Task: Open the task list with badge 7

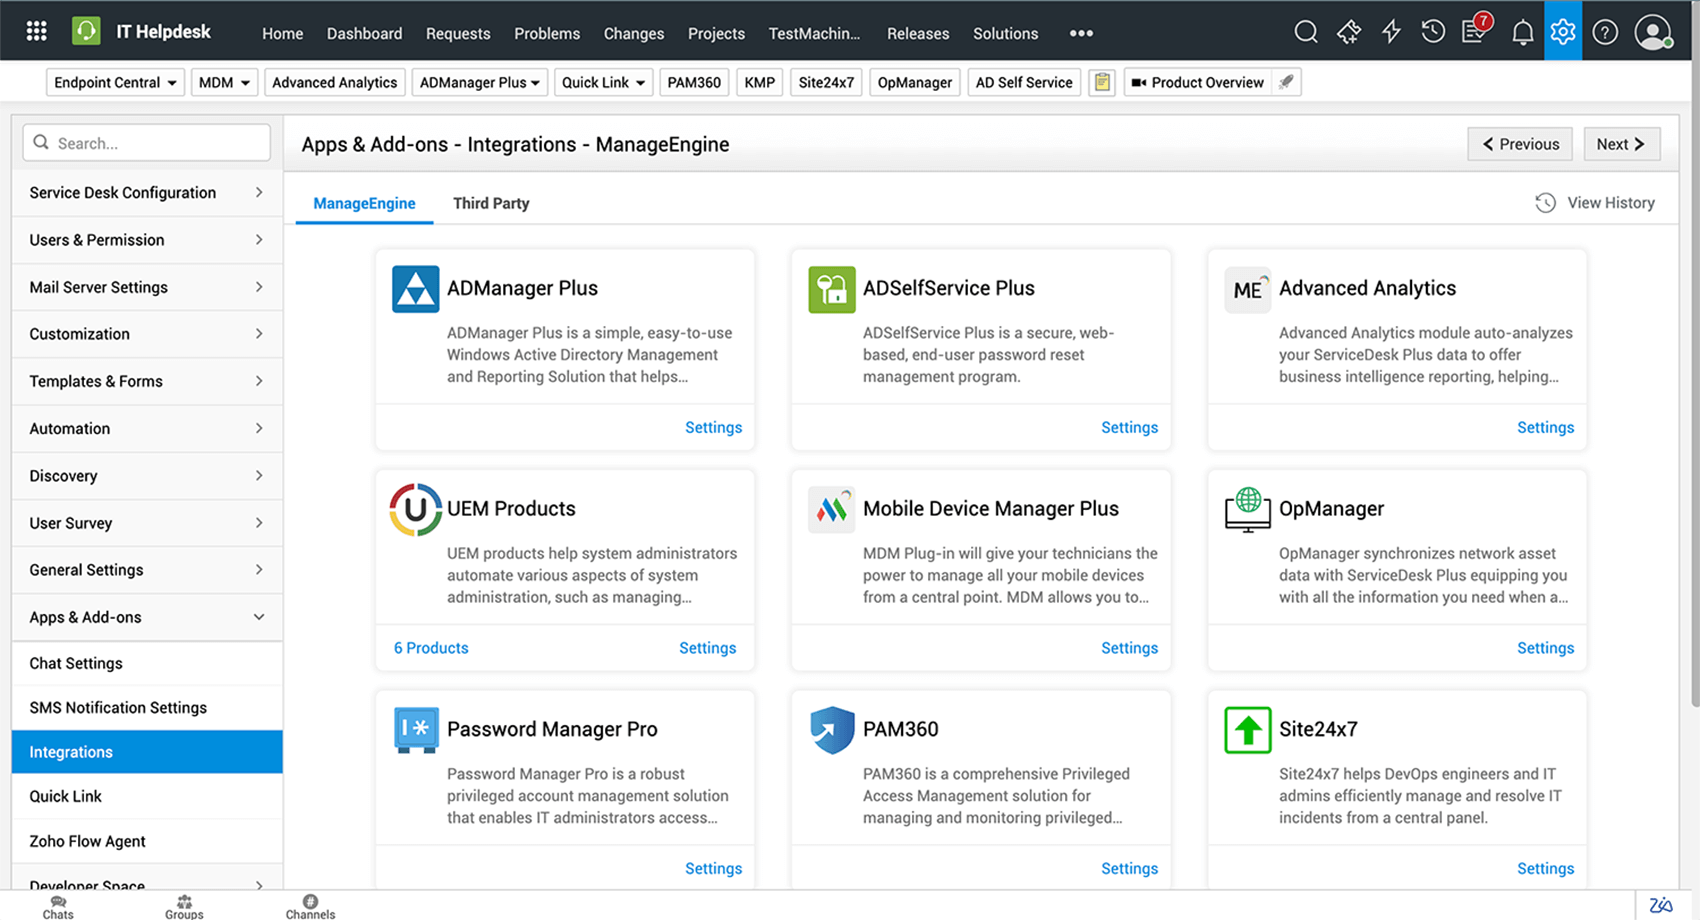Action: 1475,32
